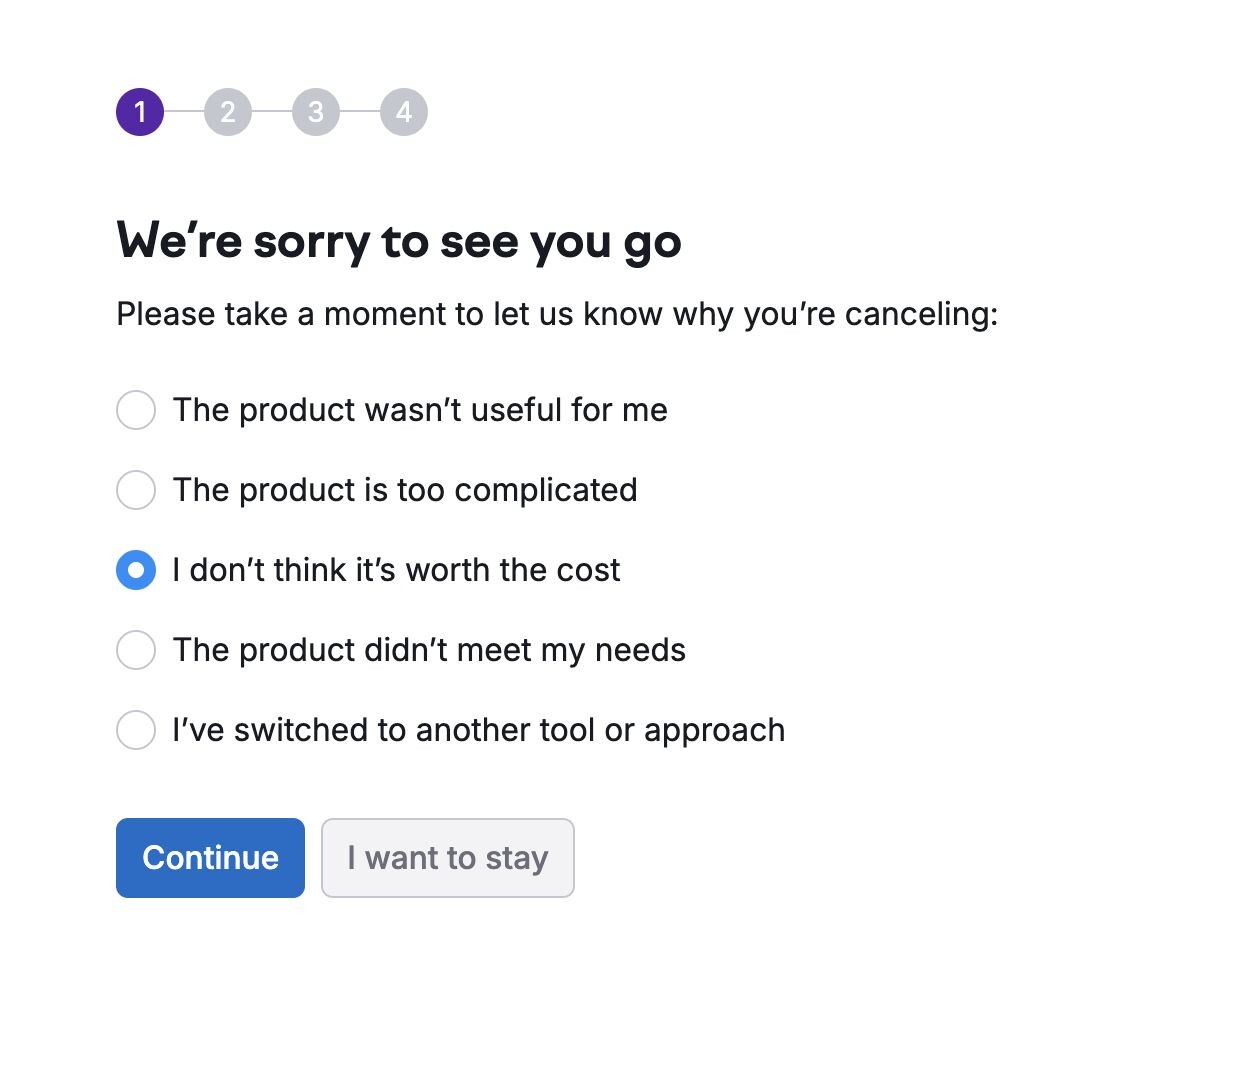Click the "another tool or approach" label text
Image resolution: width=1240 pixels, height=1076 pixels.
point(478,730)
